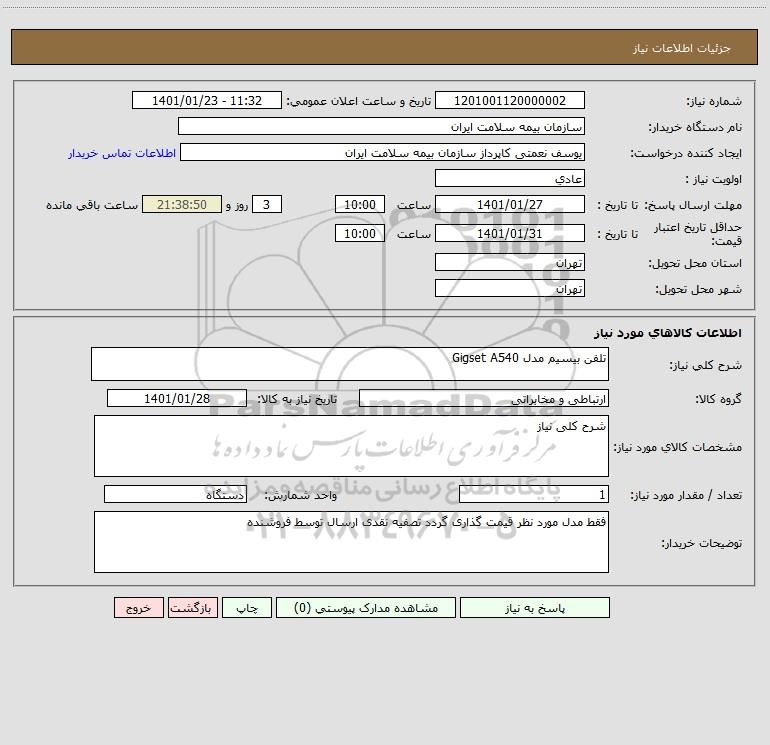Screen dimensions: 770x745
Task: Click goods group field ارتباطی و مخابراتی
Action: click(x=484, y=398)
